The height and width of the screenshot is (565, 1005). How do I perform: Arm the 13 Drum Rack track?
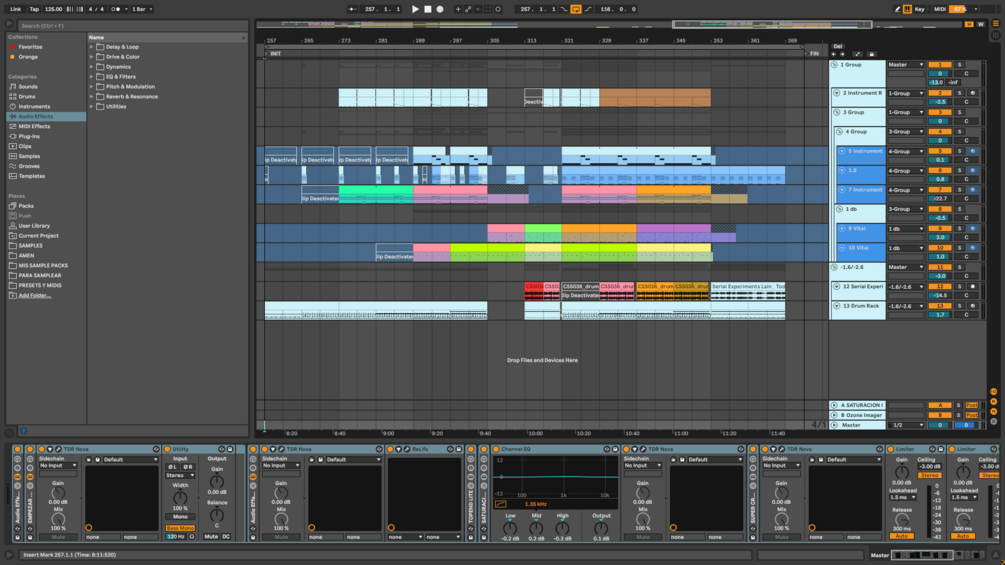point(972,306)
